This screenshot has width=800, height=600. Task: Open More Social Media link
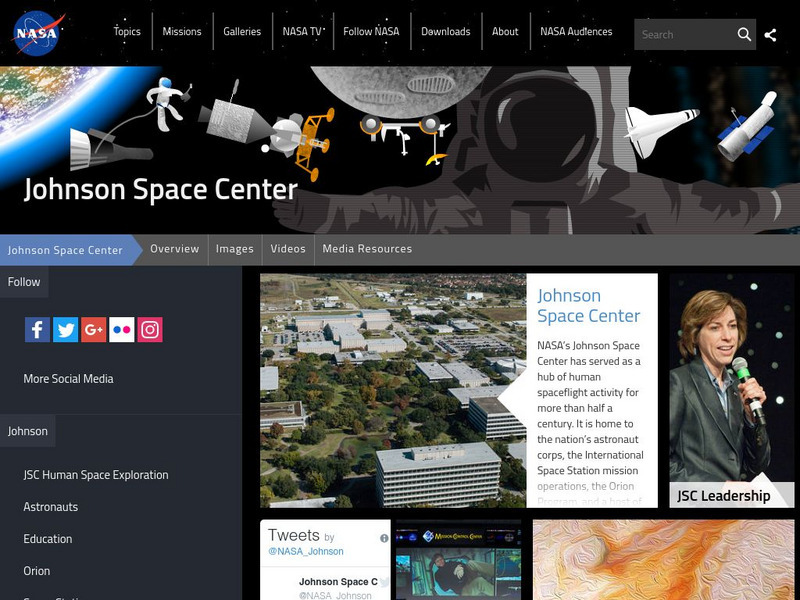click(68, 379)
